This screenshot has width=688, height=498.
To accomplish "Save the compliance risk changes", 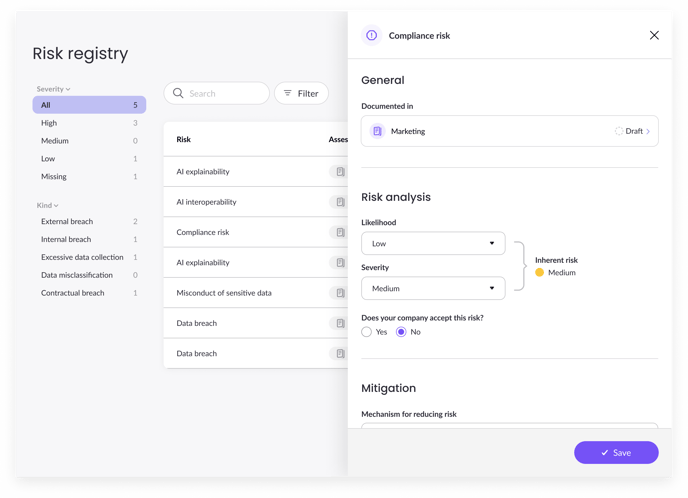I will 616,452.
